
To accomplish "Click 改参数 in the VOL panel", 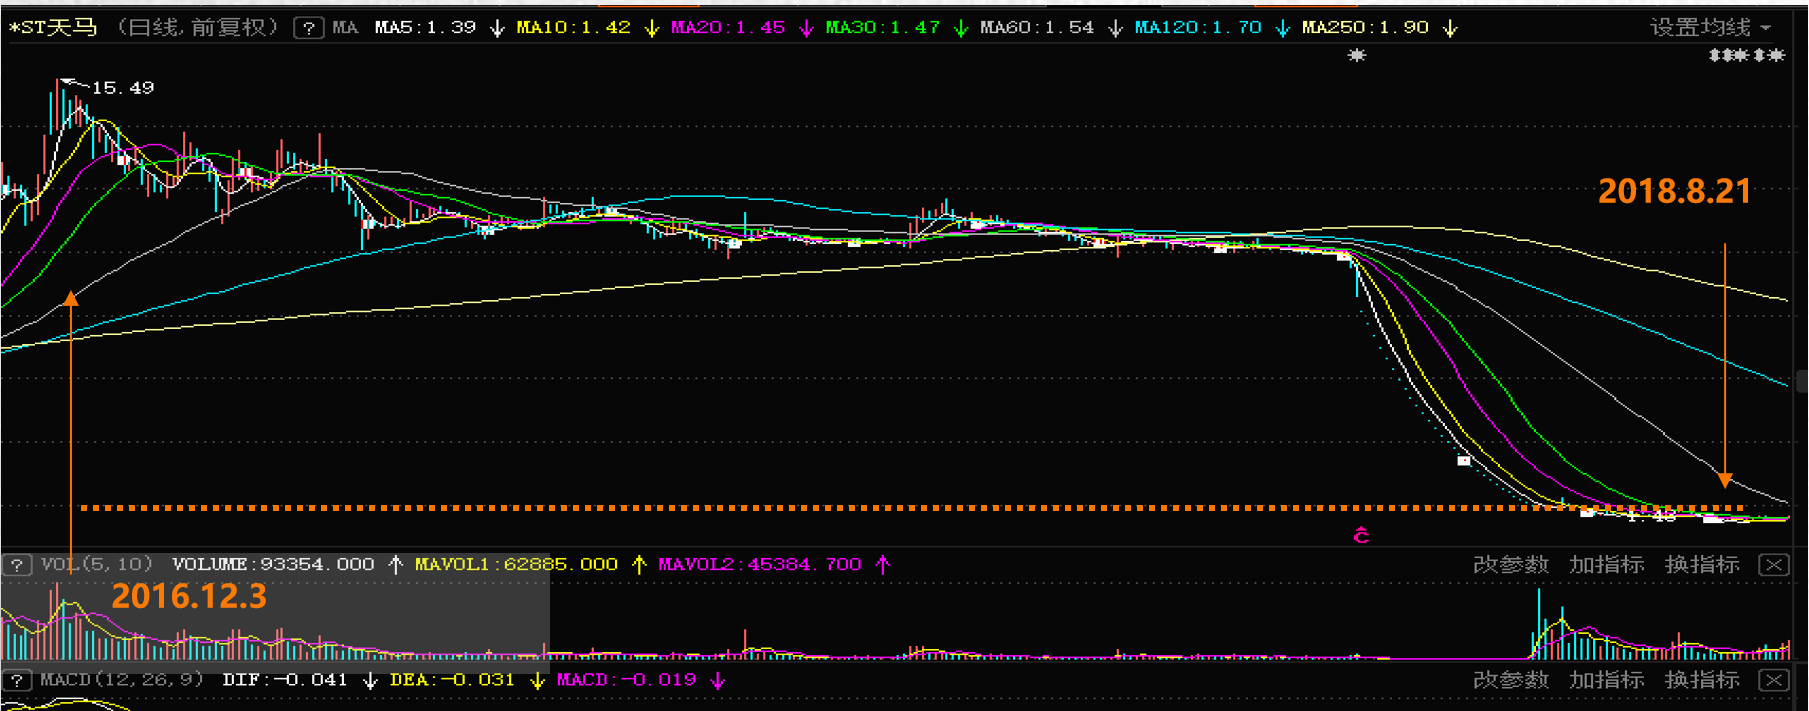I will coord(1510,565).
